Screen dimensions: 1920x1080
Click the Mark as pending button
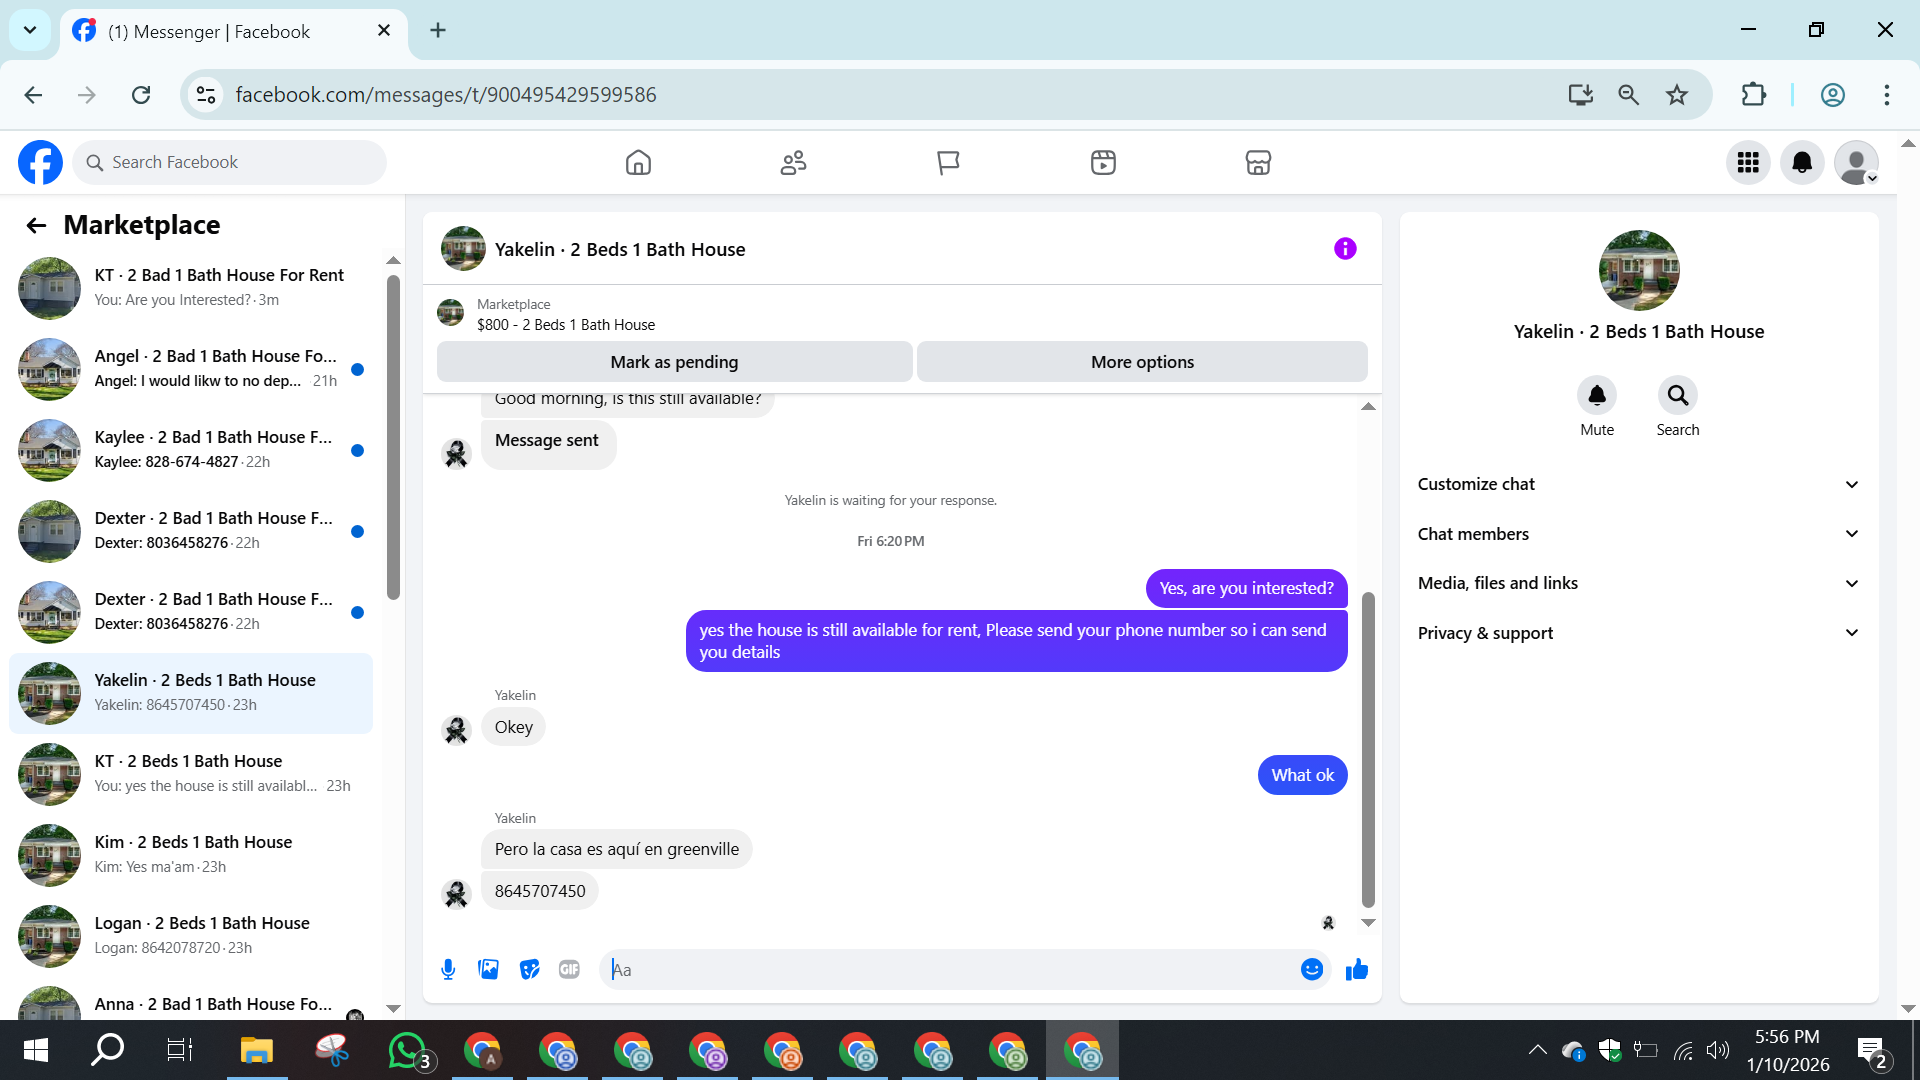pyautogui.click(x=674, y=362)
